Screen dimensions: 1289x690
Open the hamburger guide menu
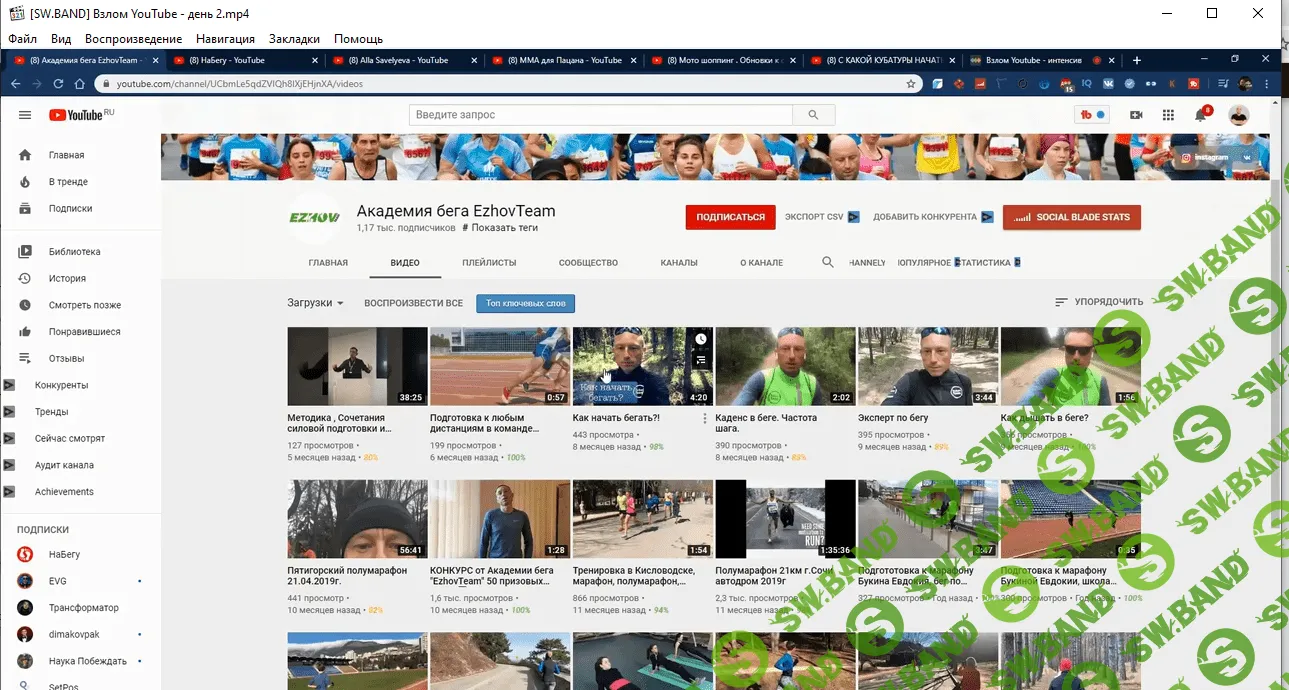25,115
